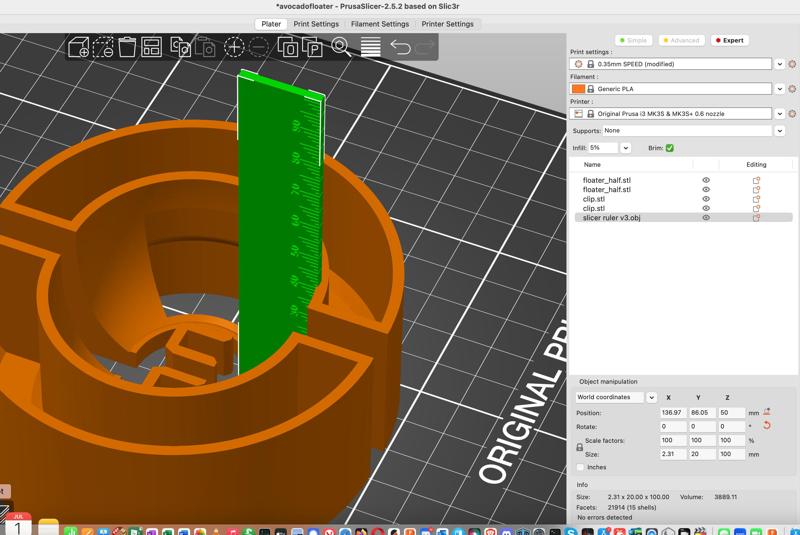Click the Rotate X field
Screen dimensions: 800x535
tap(673, 426)
